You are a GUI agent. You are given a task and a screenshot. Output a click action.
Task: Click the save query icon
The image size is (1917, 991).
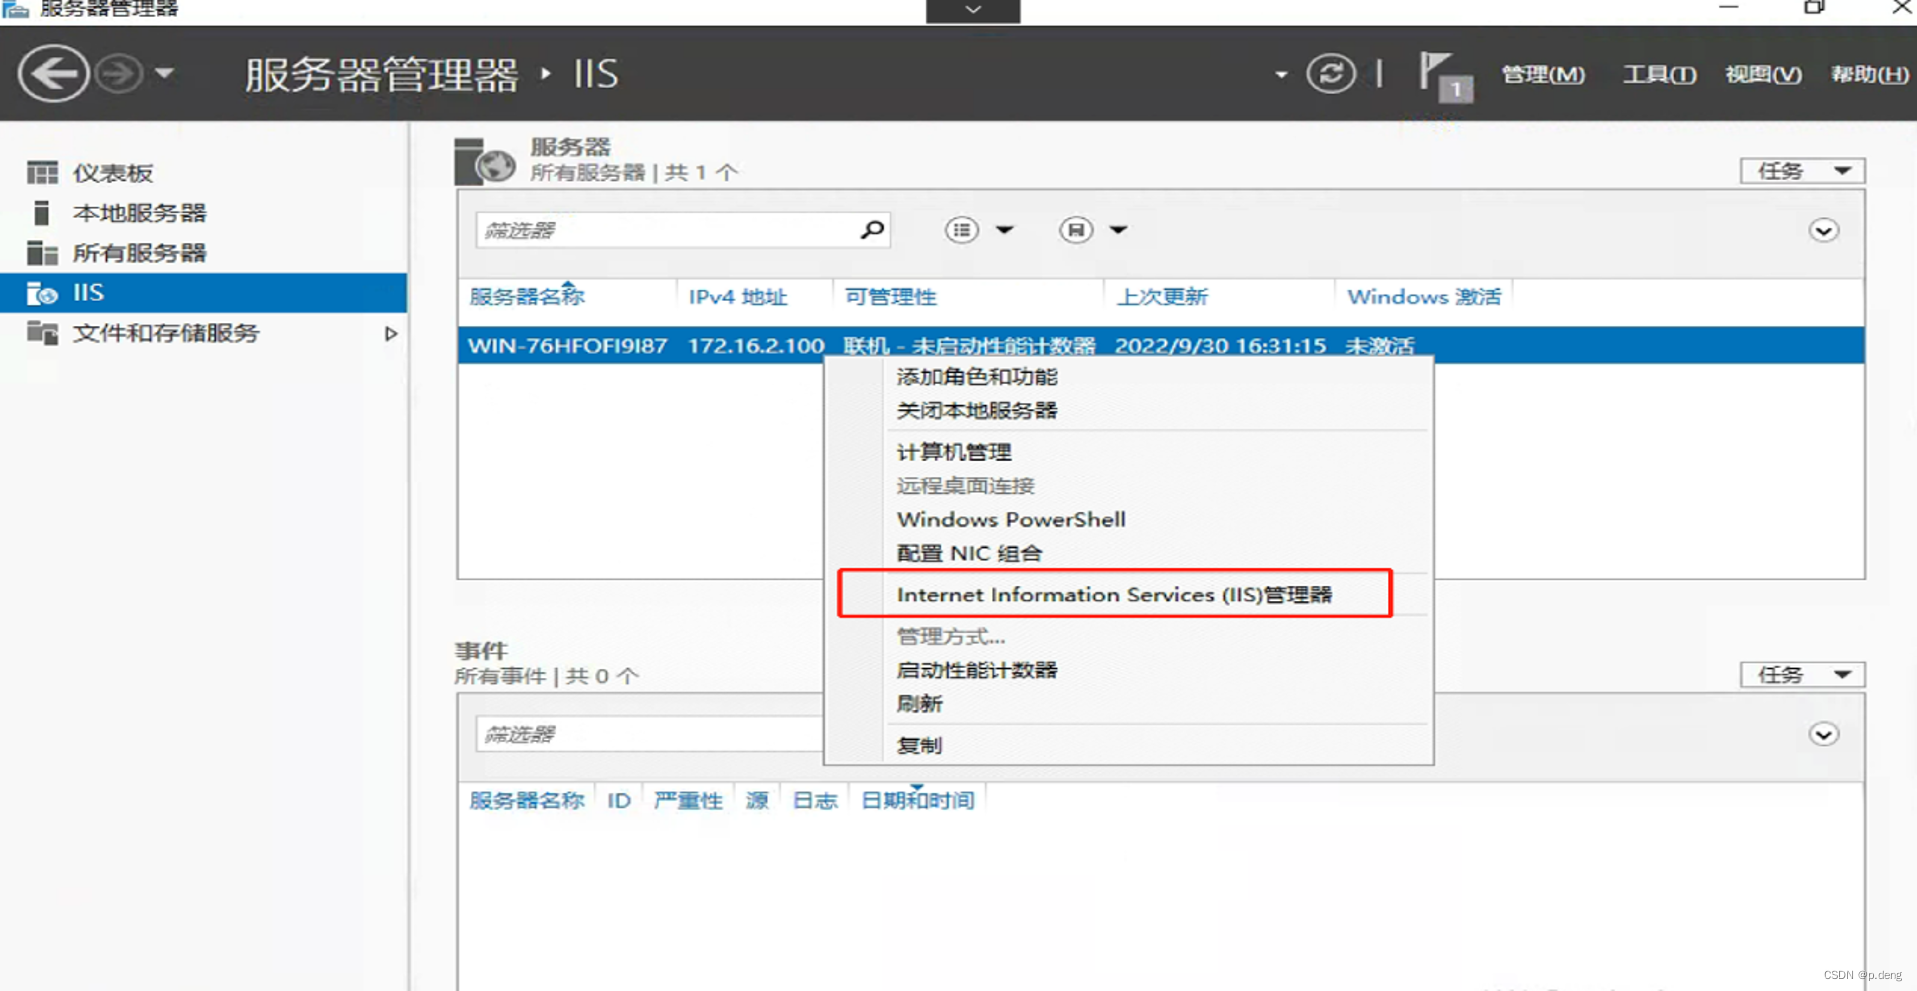point(1076,230)
